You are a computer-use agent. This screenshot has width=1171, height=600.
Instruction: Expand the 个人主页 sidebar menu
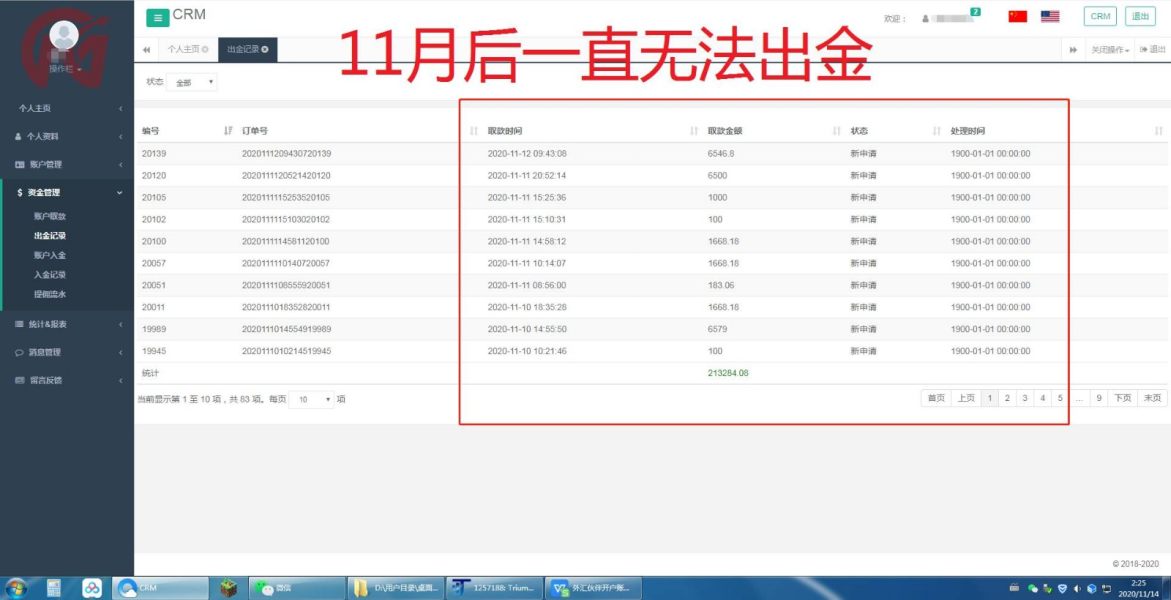(x=67, y=109)
